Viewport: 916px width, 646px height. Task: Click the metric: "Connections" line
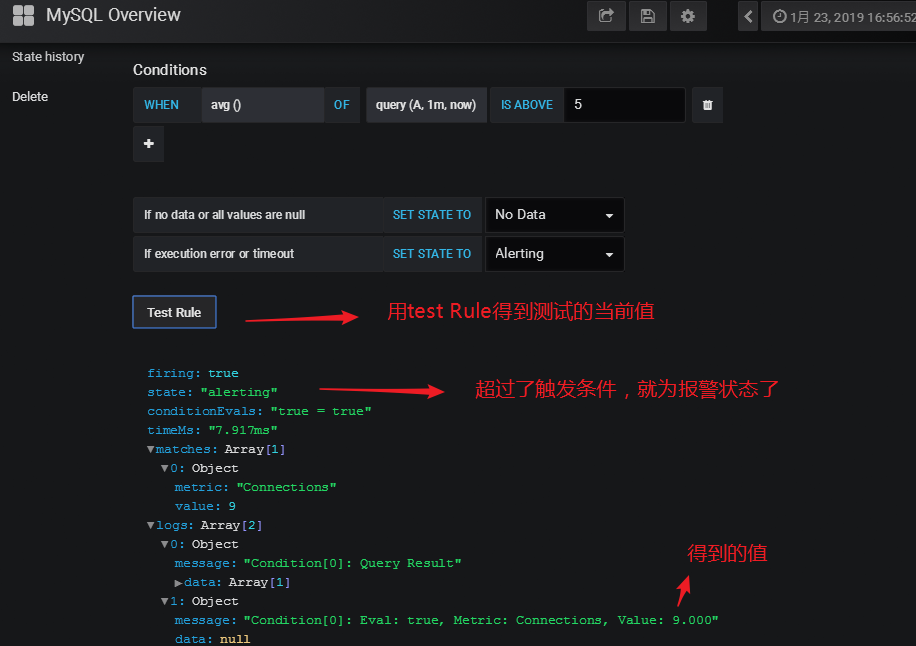pyautogui.click(x=255, y=487)
